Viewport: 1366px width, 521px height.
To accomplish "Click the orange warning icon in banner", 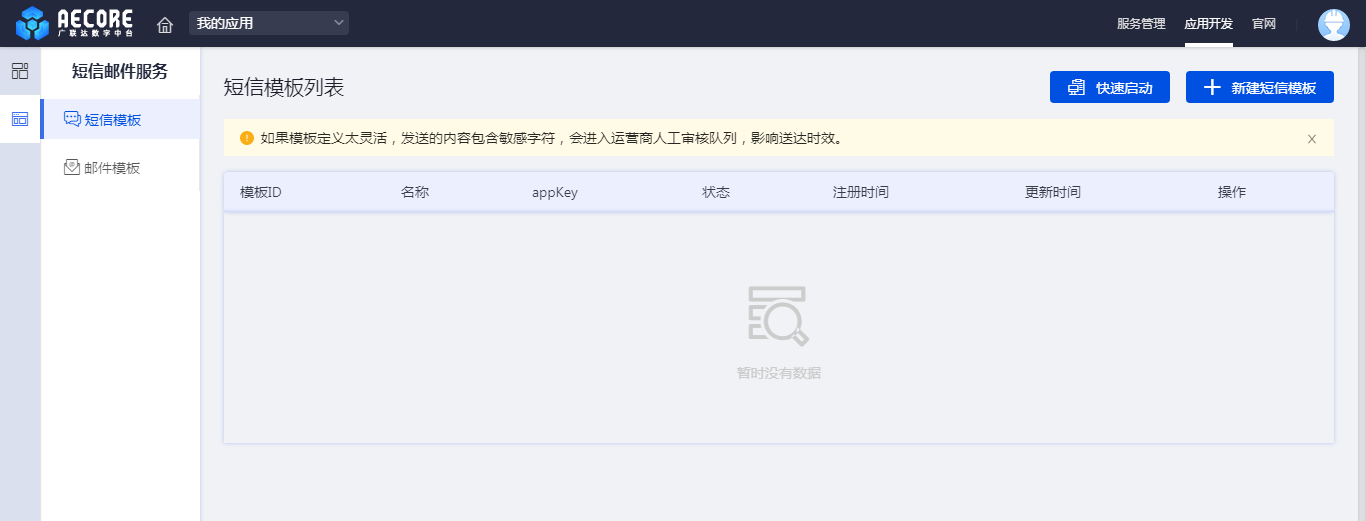I will click(x=247, y=138).
